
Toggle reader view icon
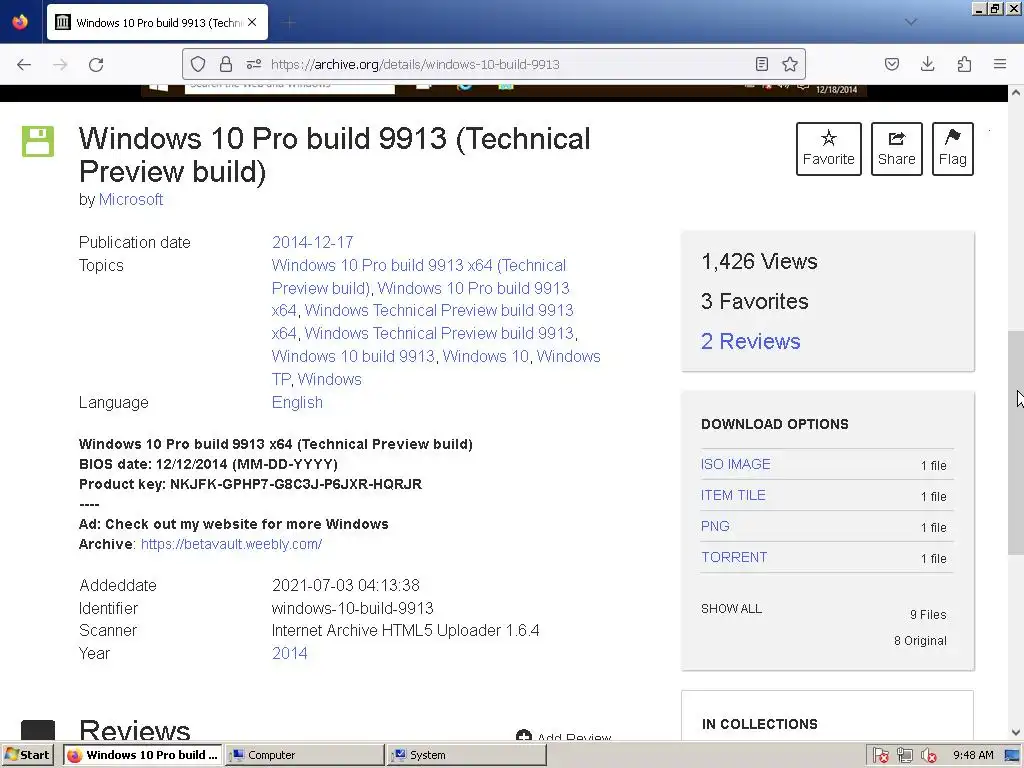[761, 64]
